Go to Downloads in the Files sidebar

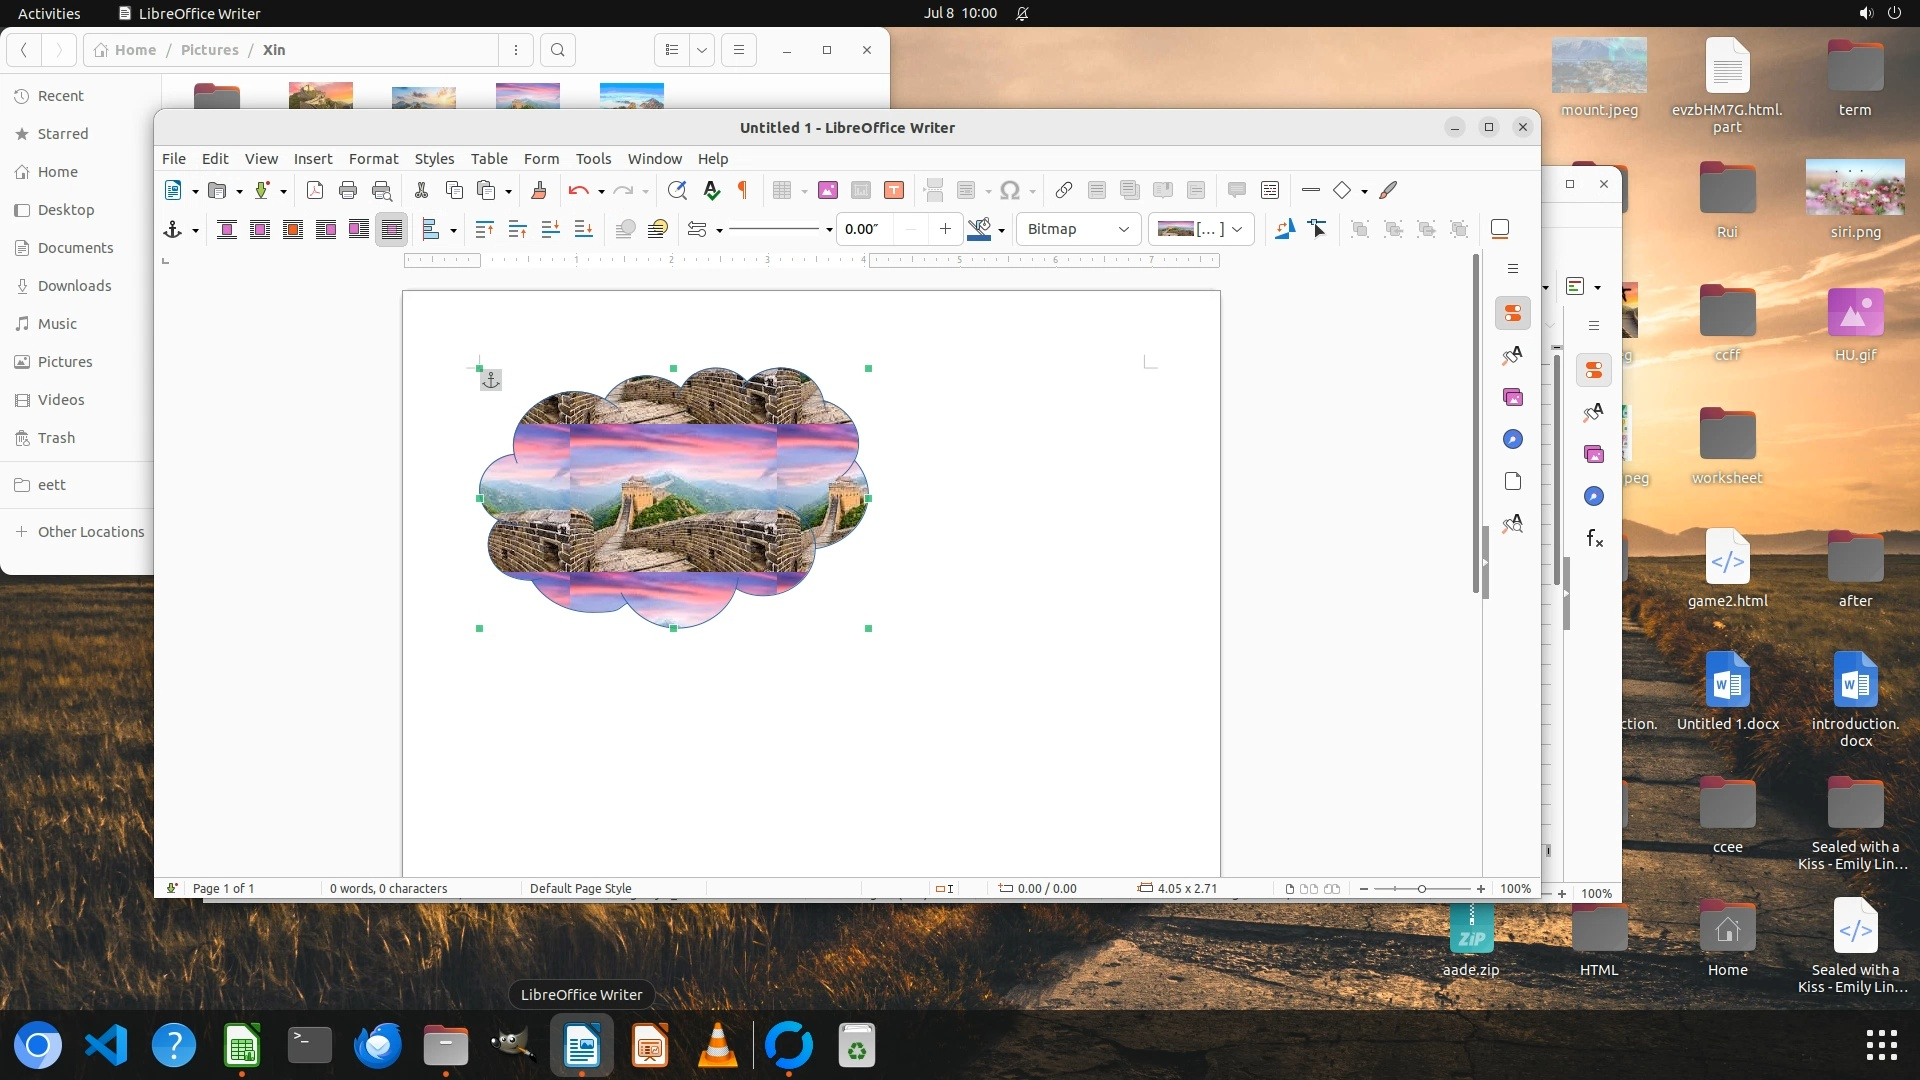pos(74,286)
